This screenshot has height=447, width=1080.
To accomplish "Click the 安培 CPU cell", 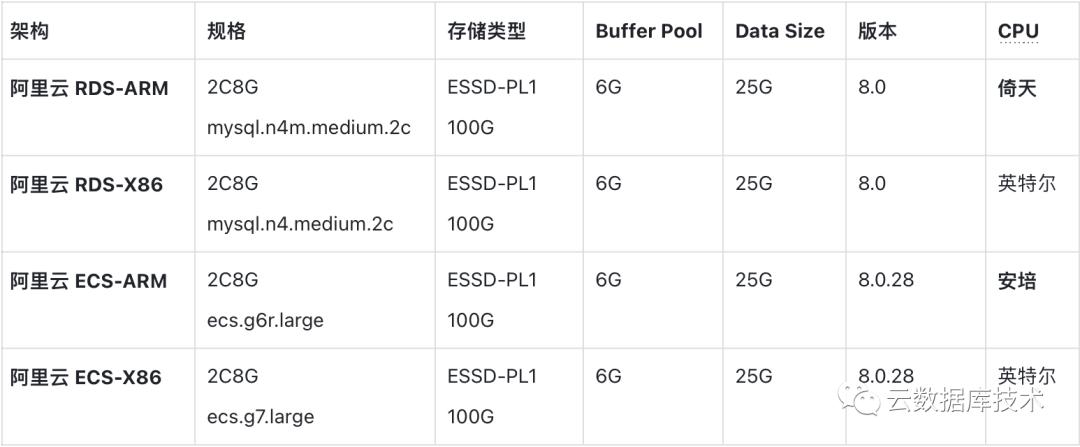I will 1017,281.
